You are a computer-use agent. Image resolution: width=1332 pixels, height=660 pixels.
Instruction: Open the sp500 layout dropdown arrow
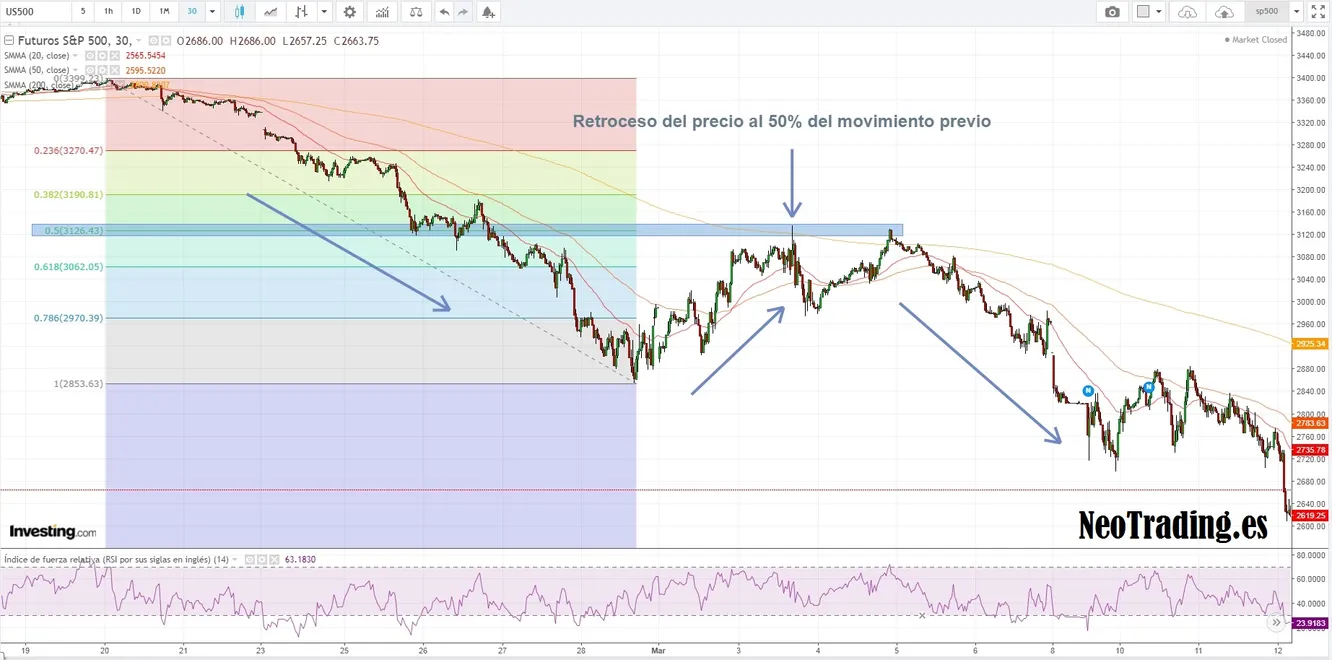pyautogui.click(x=1296, y=12)
